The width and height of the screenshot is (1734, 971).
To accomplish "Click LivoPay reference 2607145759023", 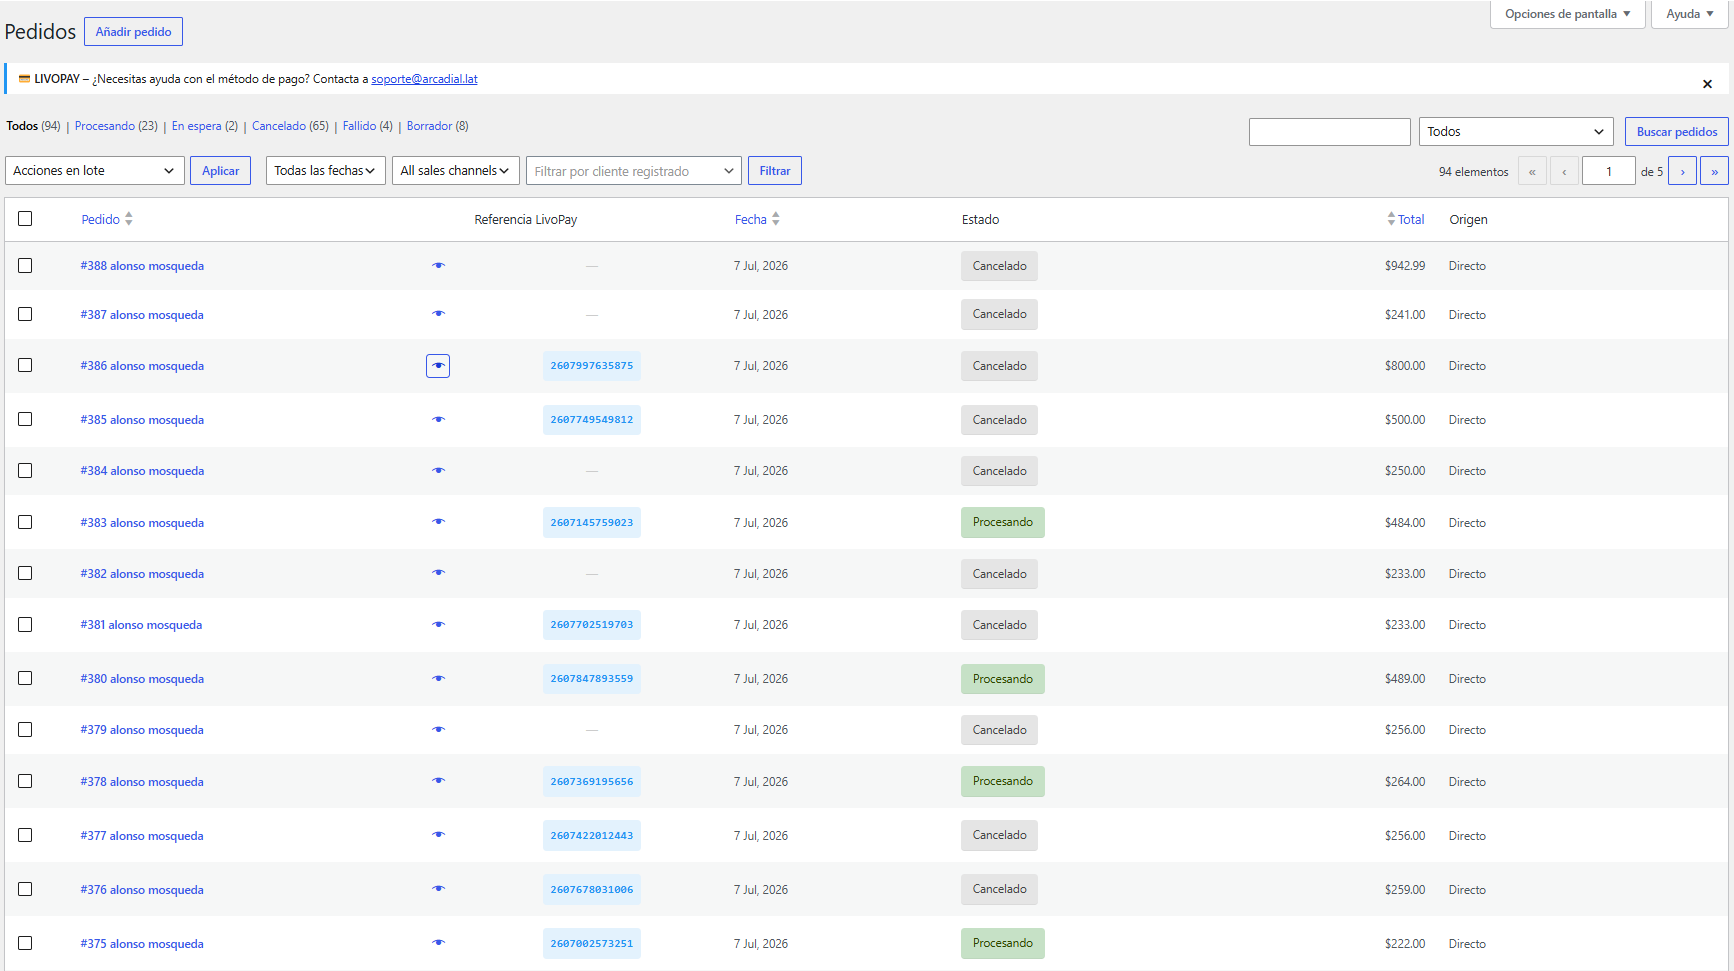I will [x=592, y=523].
